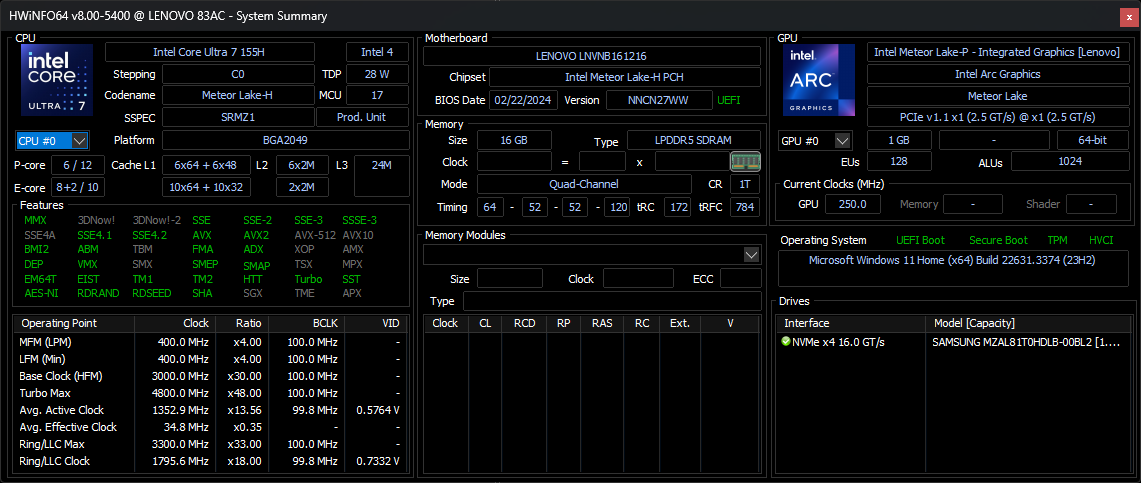Click the Secure Boot status label
Screen dimensions: 1141x483
[x=998, y=240]
